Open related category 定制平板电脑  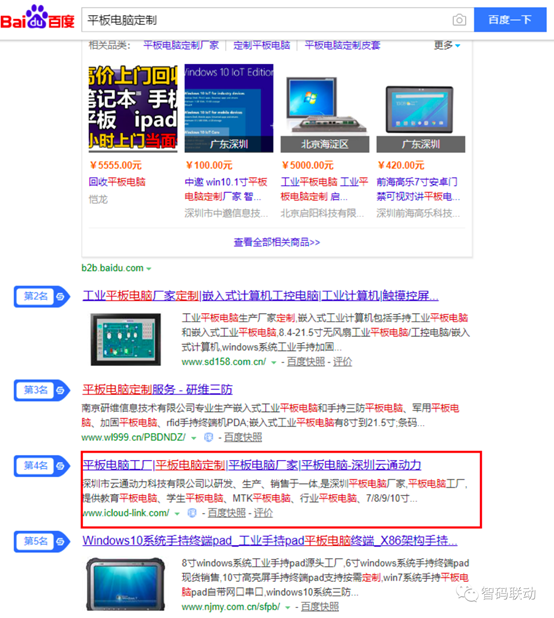click(x=262, y=45)
